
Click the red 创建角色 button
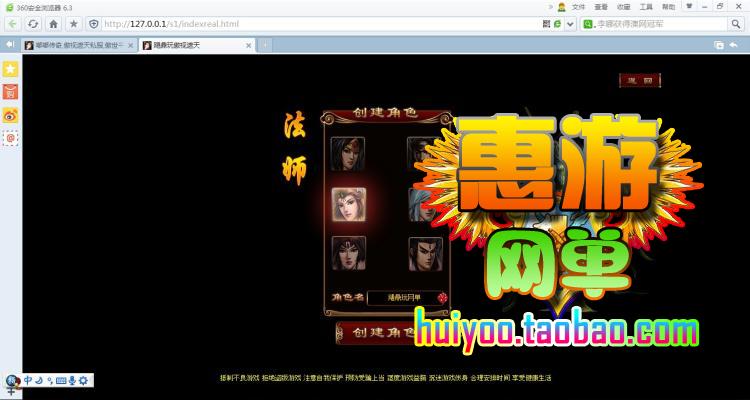tap(378, 333)
